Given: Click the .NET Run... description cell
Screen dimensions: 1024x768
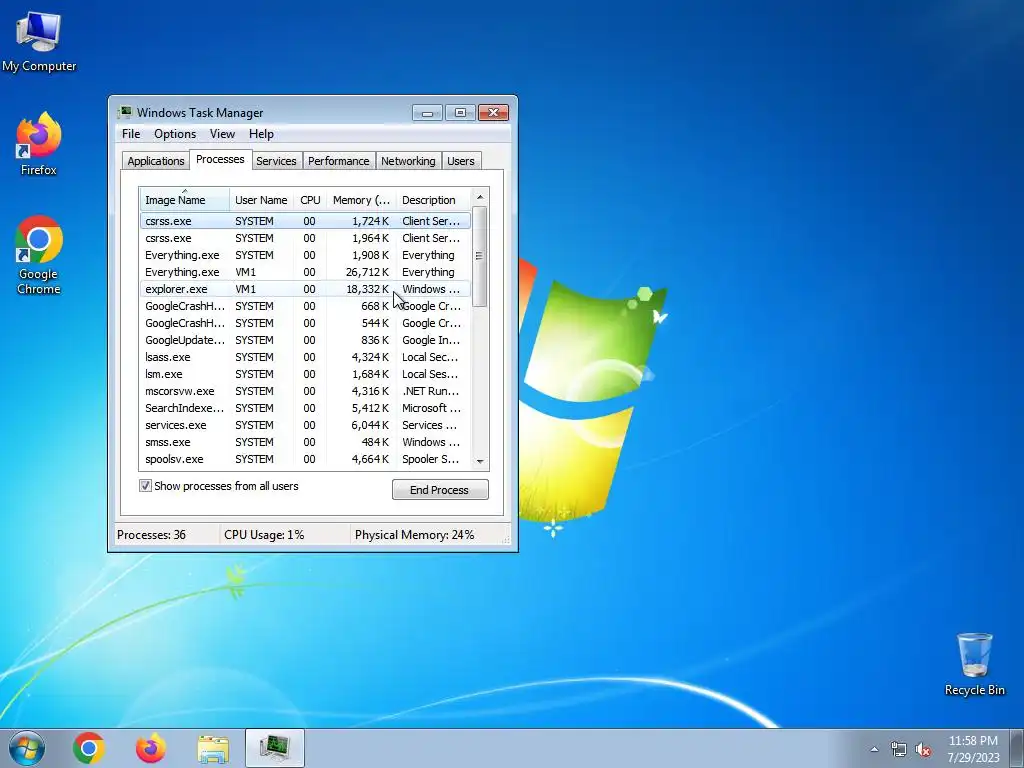Looking at the screenshot, I should (430, 391).
